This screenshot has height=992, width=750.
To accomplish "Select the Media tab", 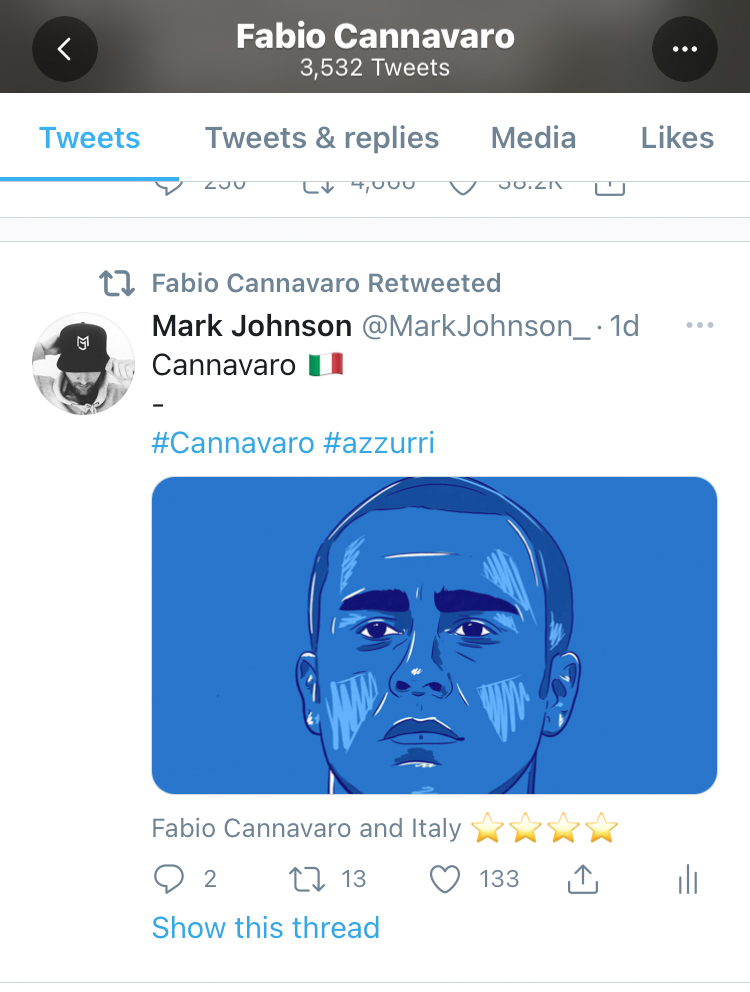I will (x=534, y=138).
